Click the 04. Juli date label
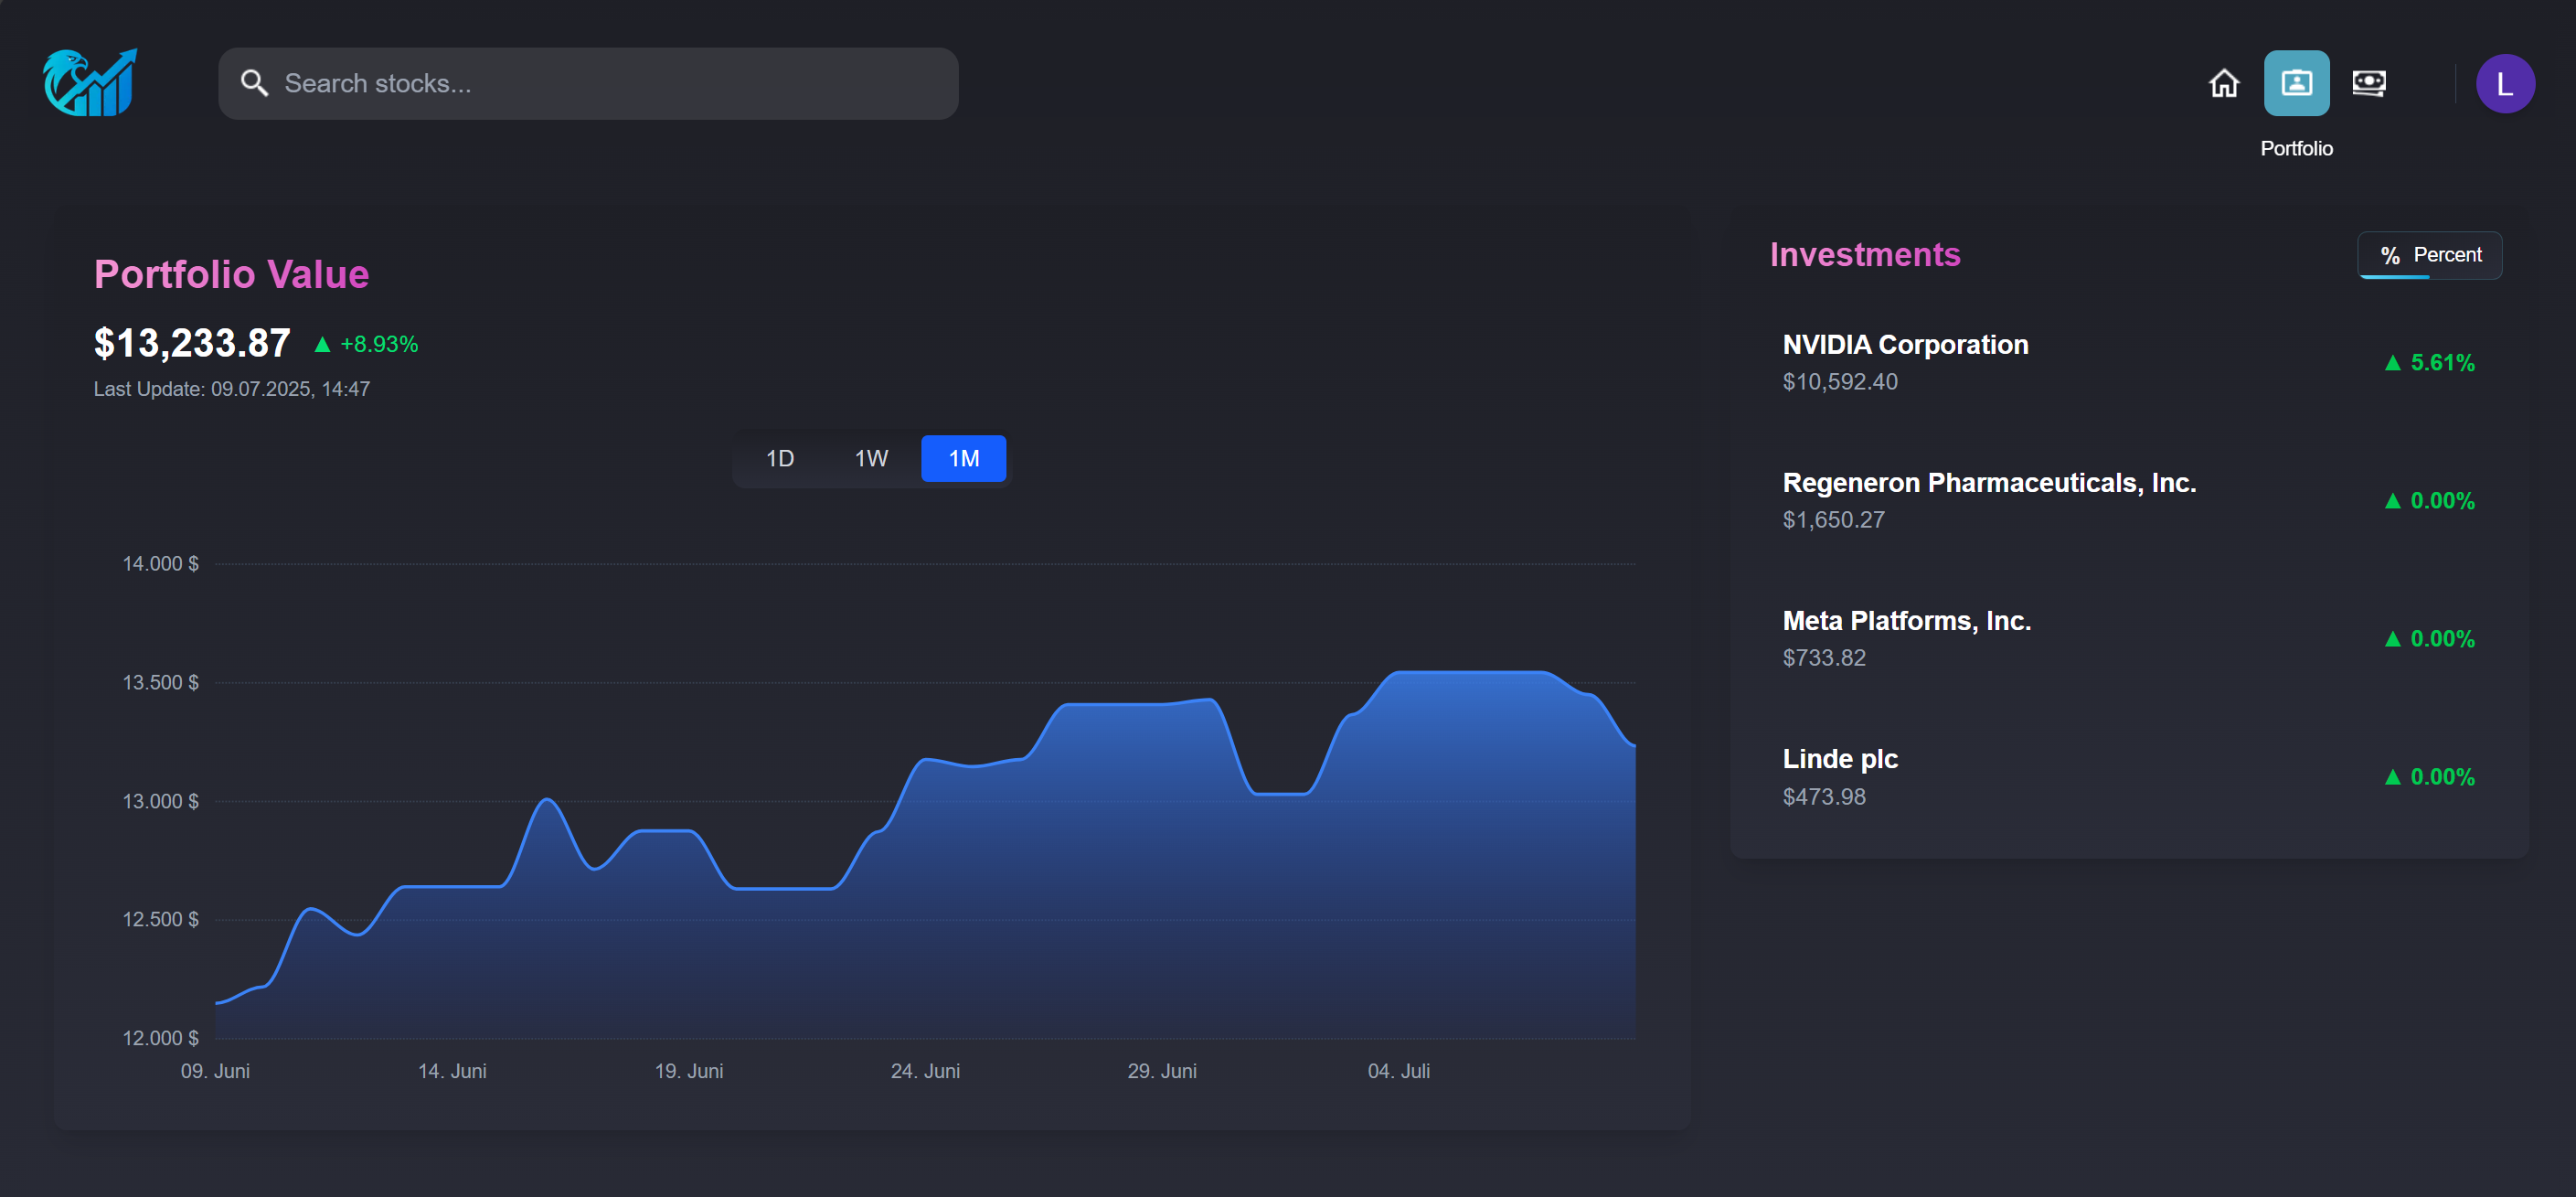The image size is (2576, 1197). coord(1399,1072)
